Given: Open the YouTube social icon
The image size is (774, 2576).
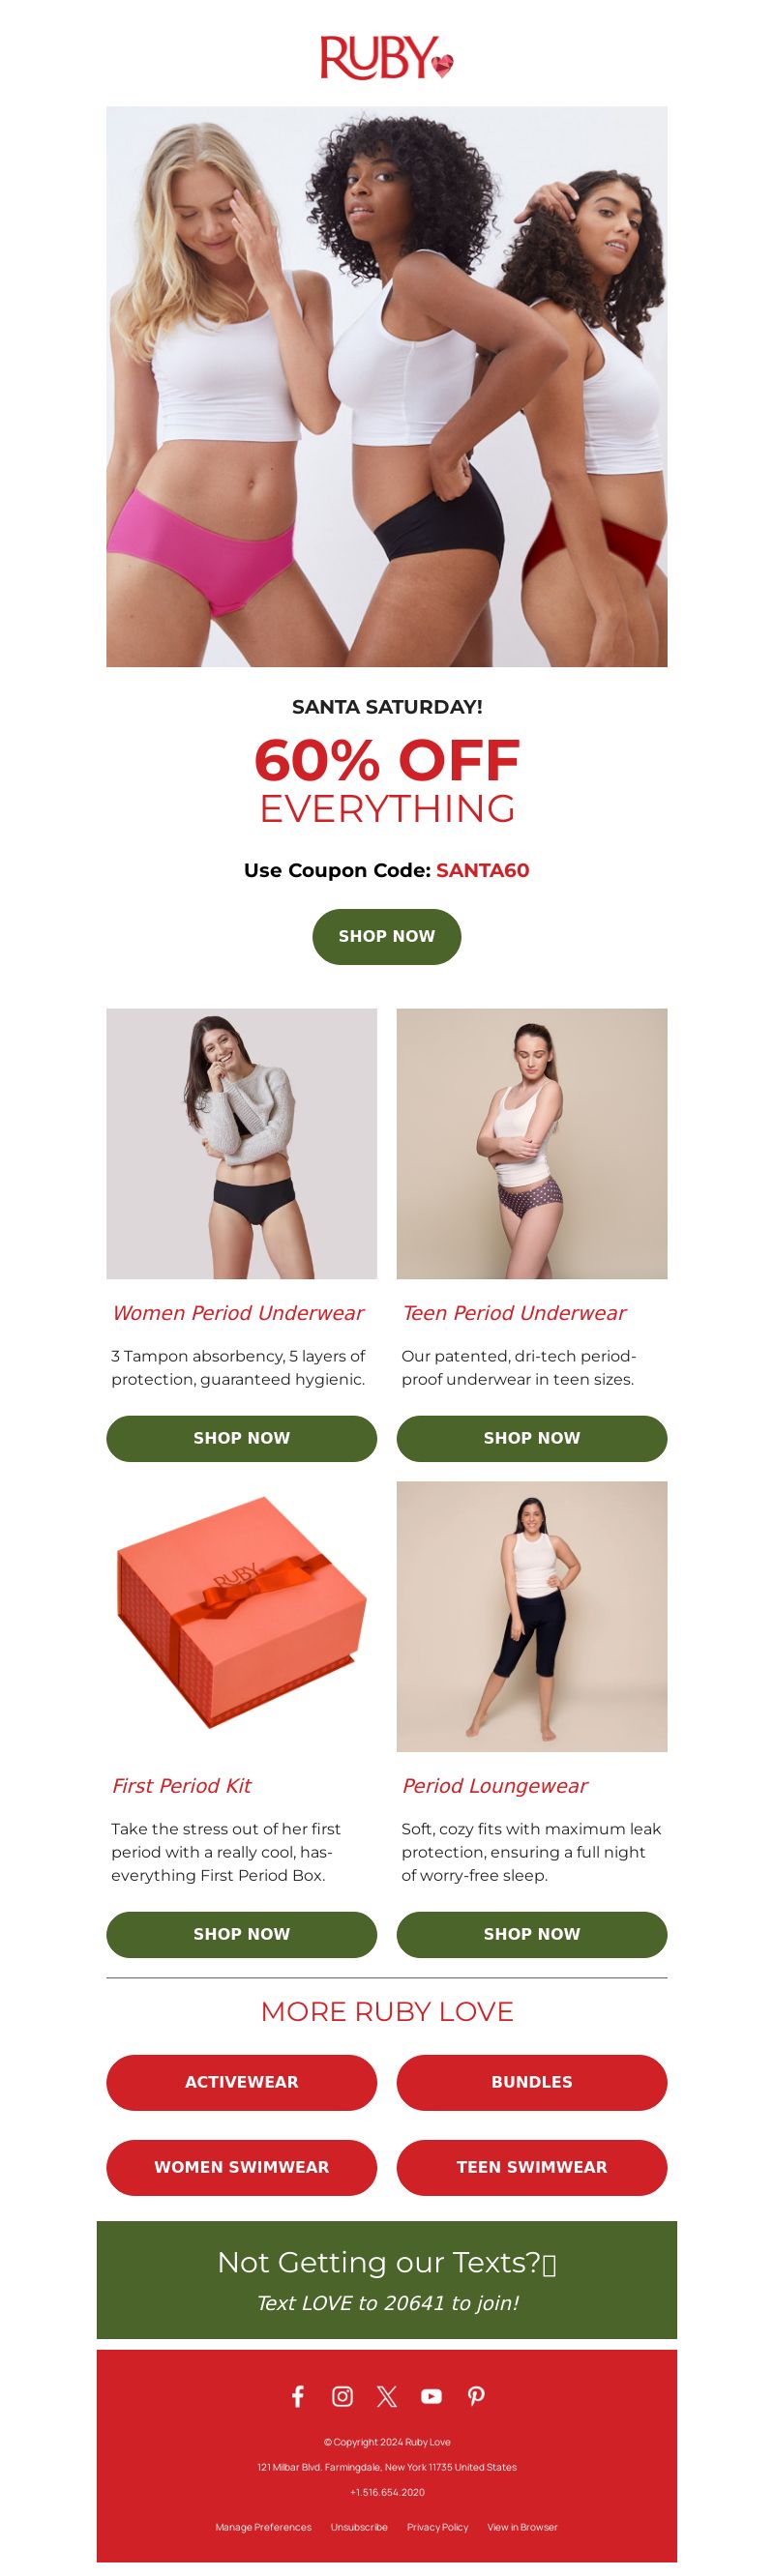Looking at the screenshot, I should click(x=431, y=2395).
